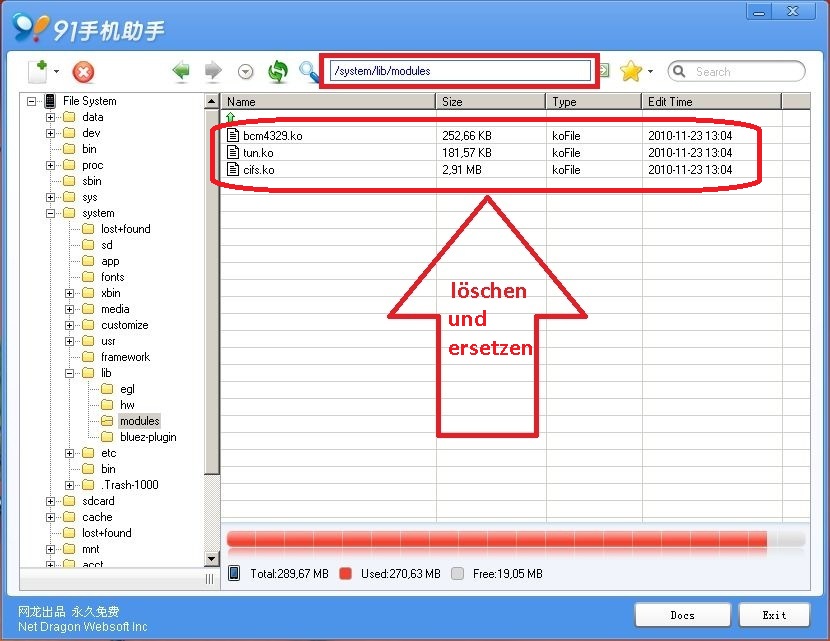Select the egl folder in tree
This screenshot has height=641, width=830.
click(127, 389)
